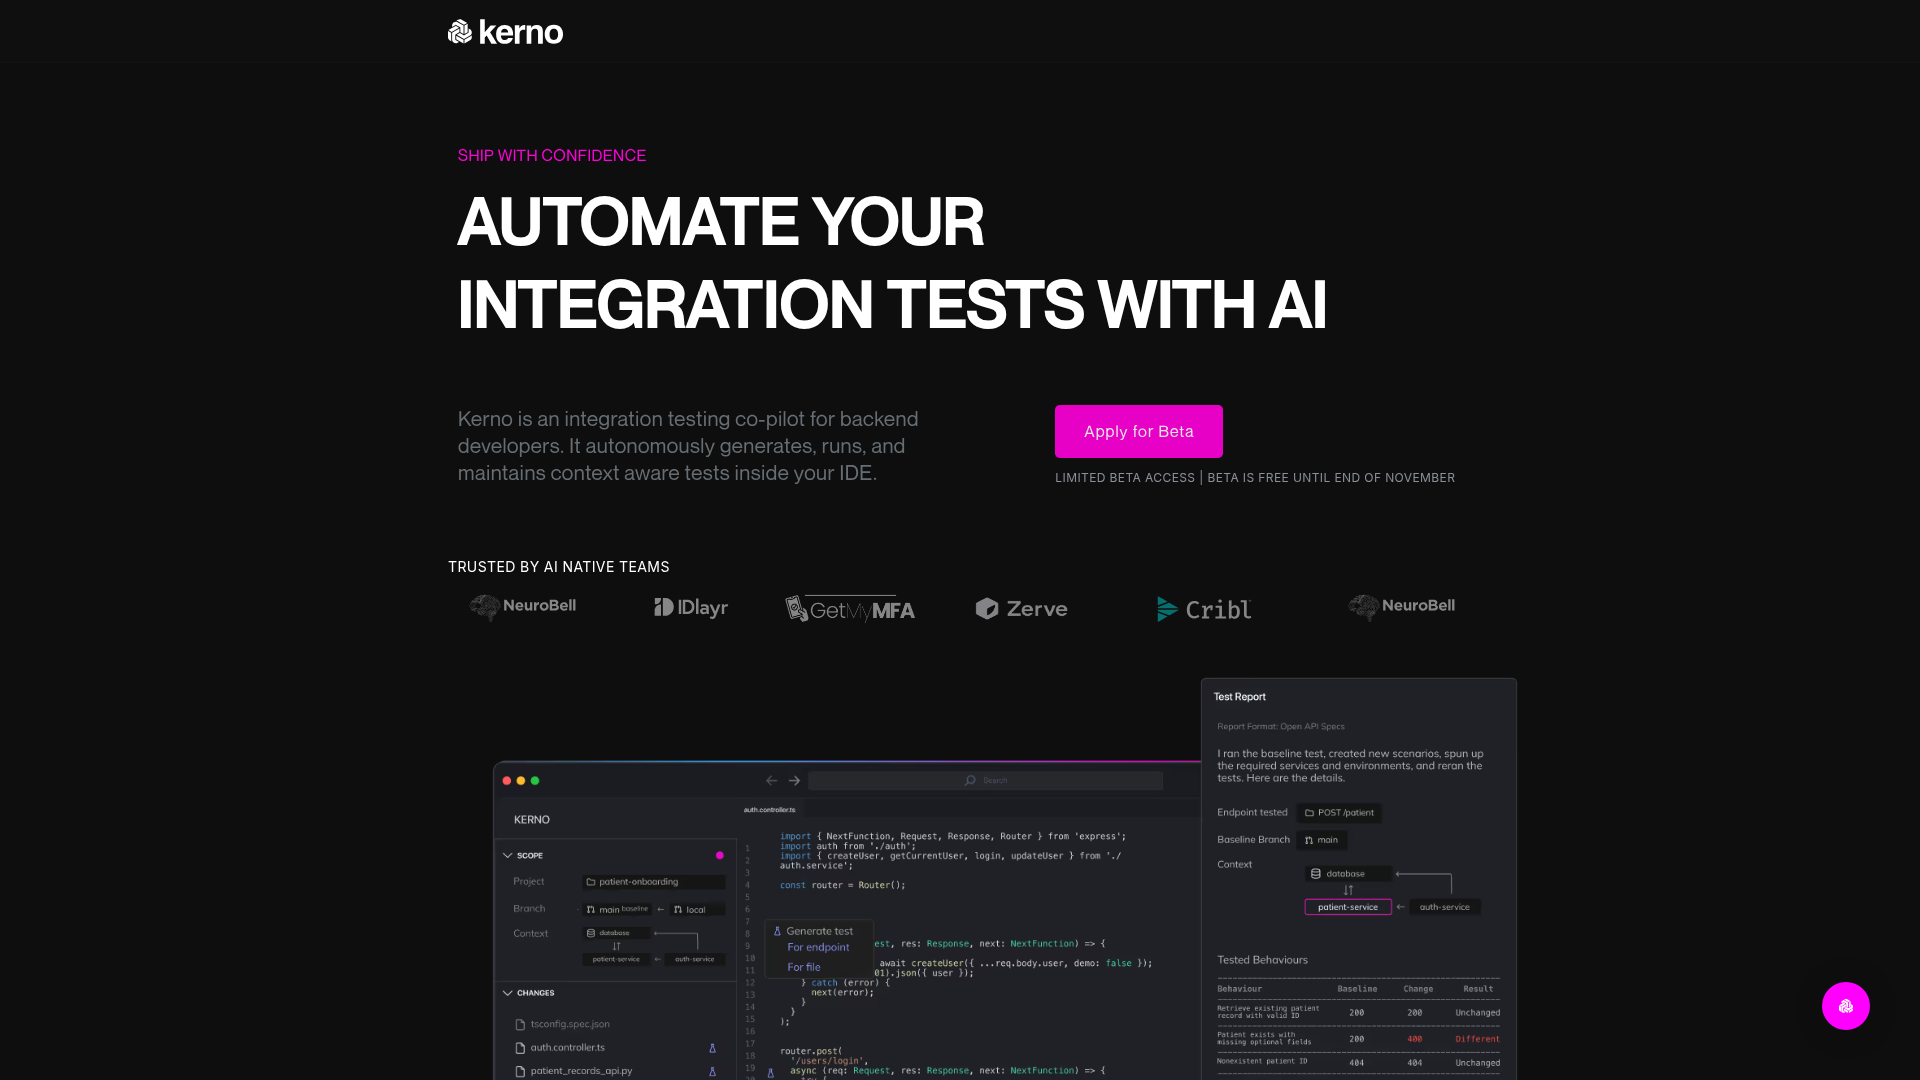Collapse the SCOPE section

point(508,855)
